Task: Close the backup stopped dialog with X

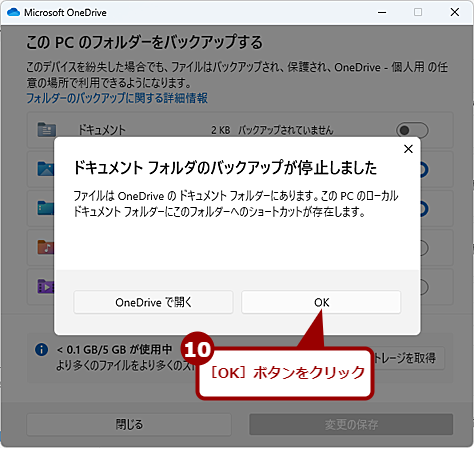Action: pyautogui.click(x=408, y=149)
